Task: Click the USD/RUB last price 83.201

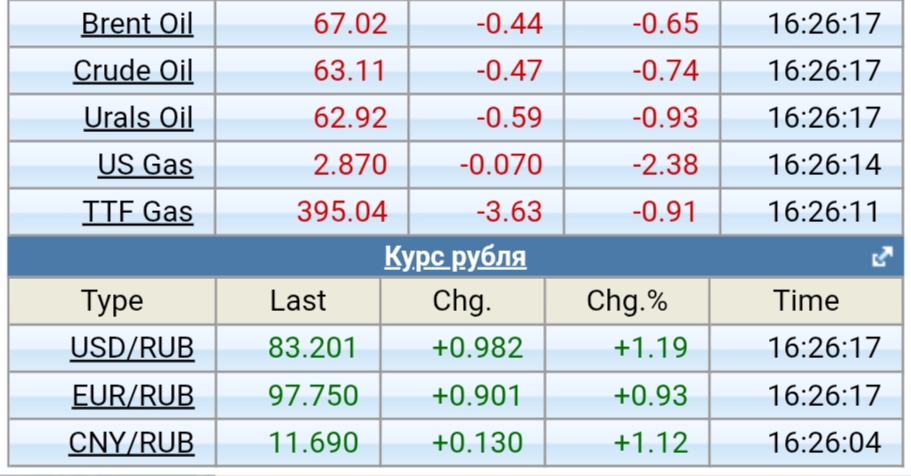Action: click(x=313, y=348)
